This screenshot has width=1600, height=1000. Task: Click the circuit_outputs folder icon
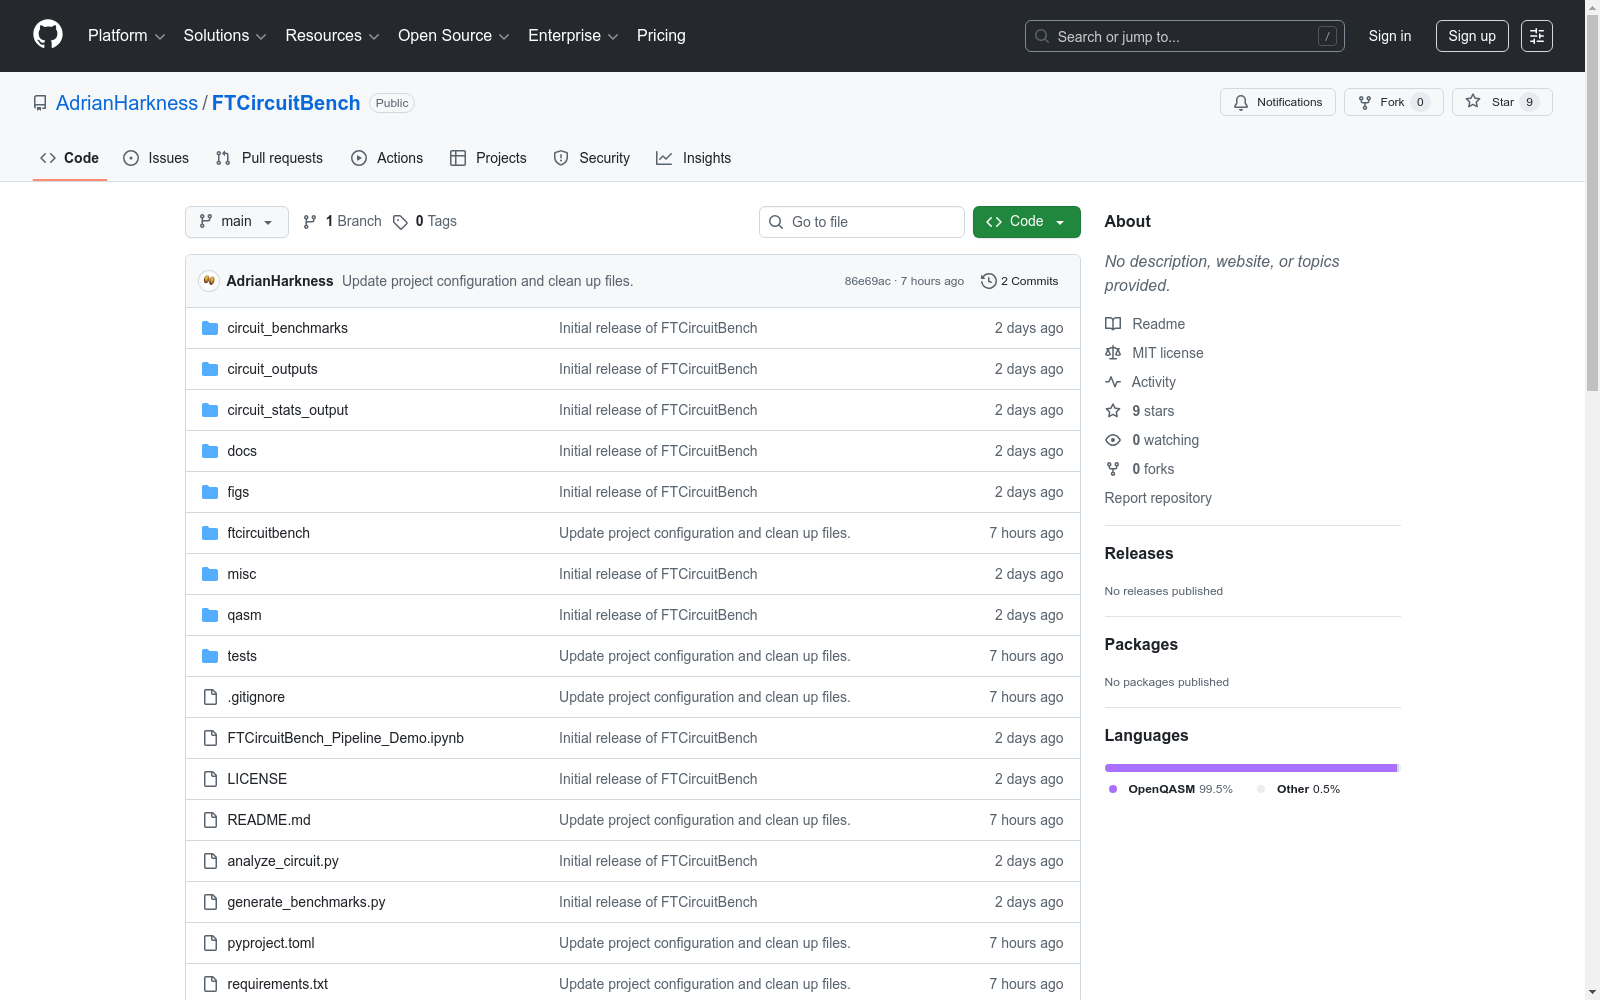pyautogui.click(x=210, y=369)
